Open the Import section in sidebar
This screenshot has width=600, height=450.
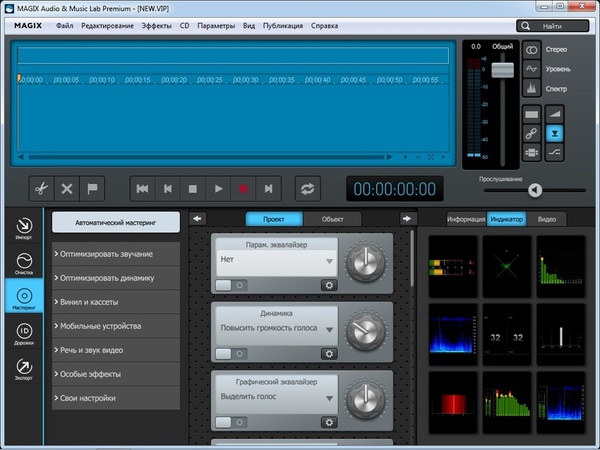click(24, 228)
